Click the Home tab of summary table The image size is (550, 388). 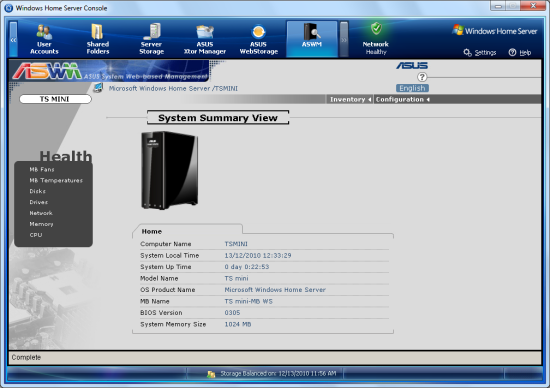(152, 231)
